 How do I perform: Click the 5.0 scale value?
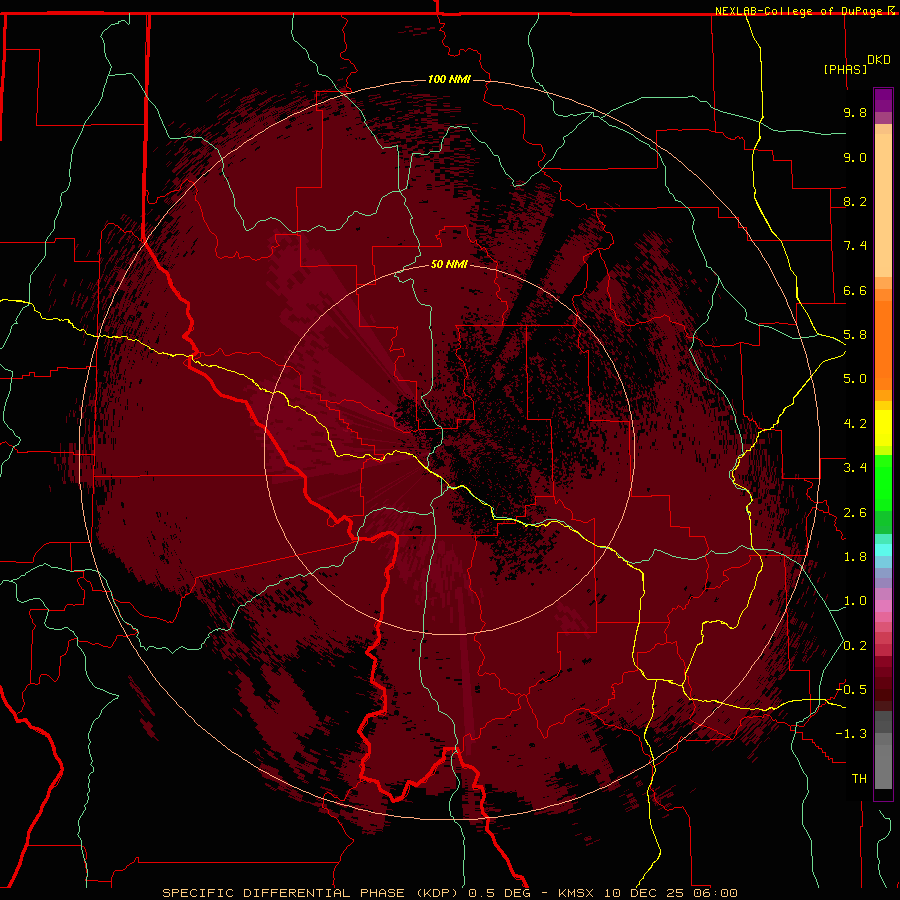[855, 379]
